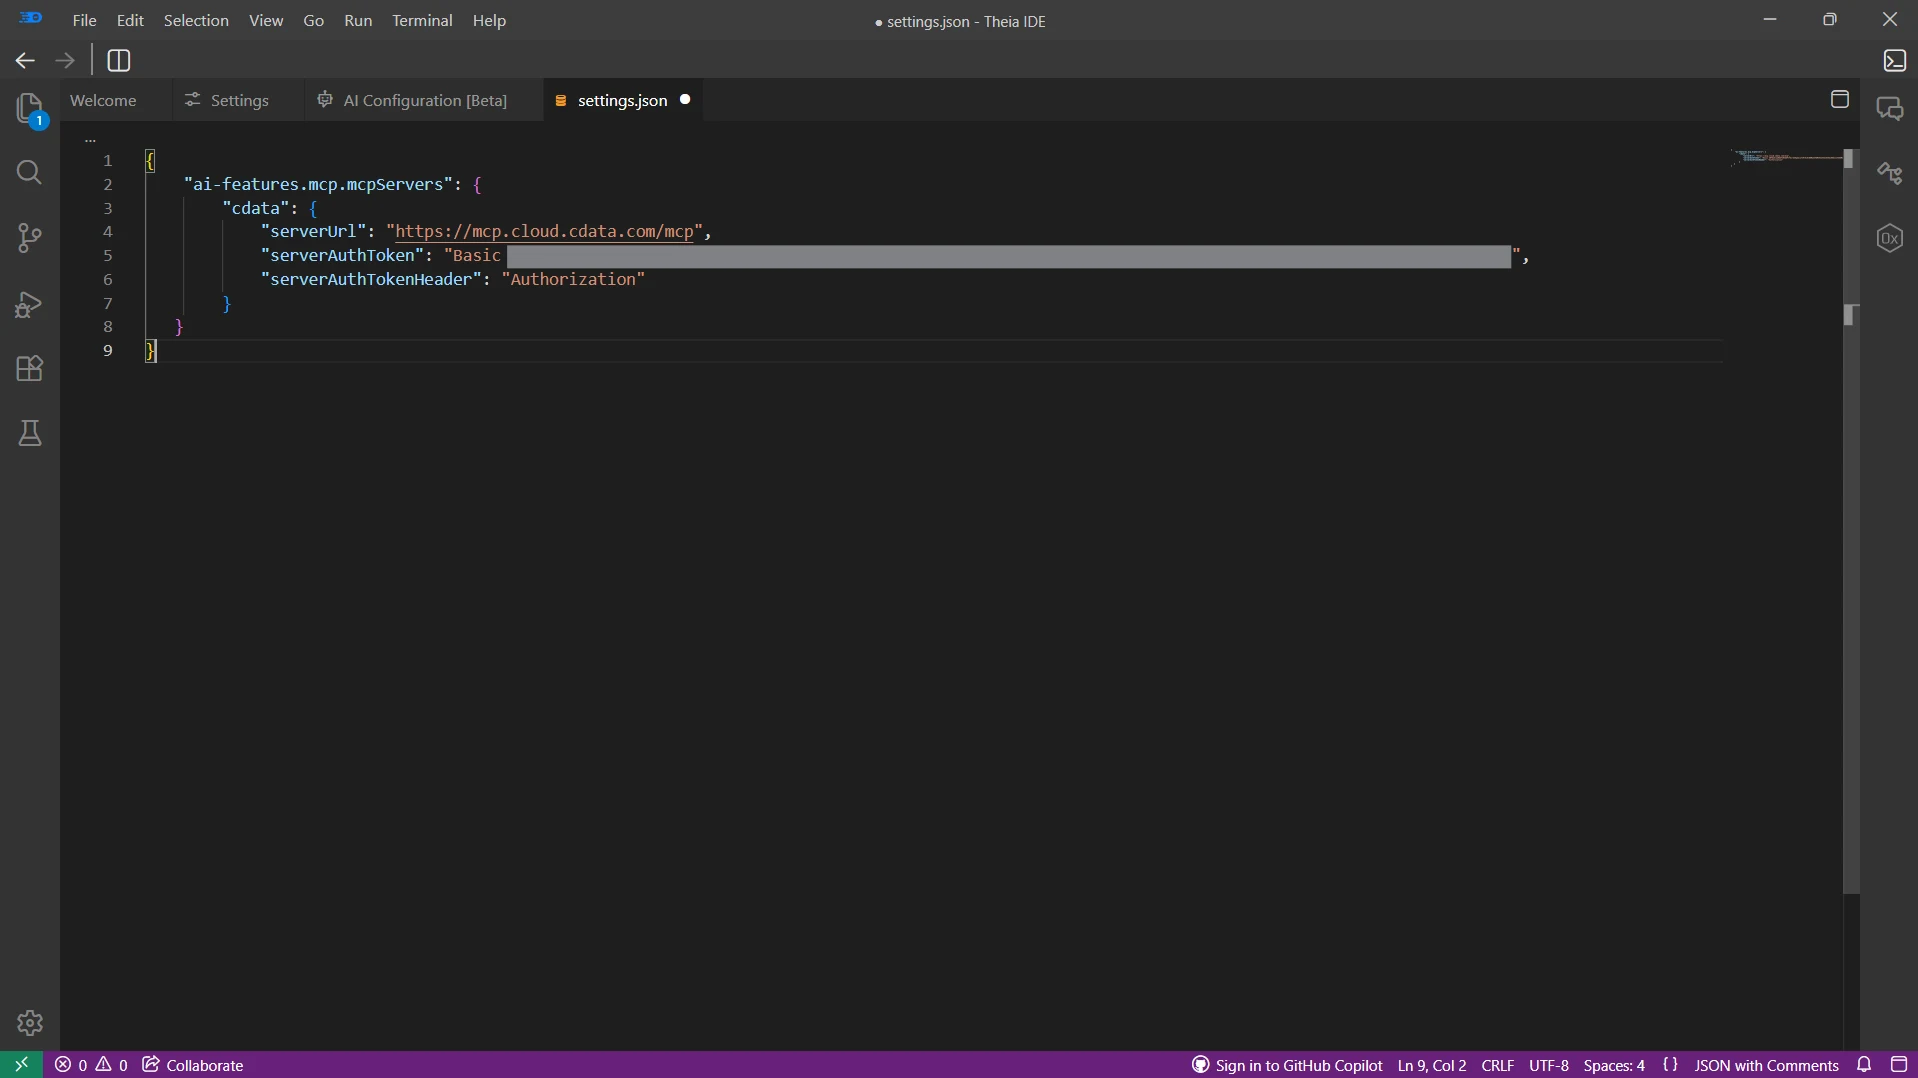The width and height of the screenshot is (1918, 1078).
Task: Show errors and warnings count
Action: point(92,1066)
